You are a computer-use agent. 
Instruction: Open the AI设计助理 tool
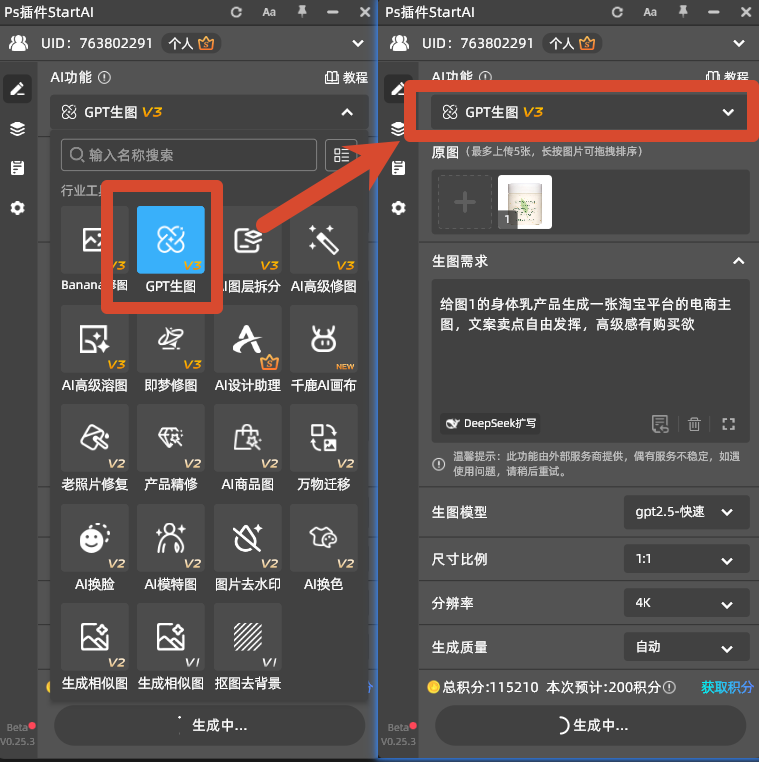pyautogui.click(x=247, y=339)
